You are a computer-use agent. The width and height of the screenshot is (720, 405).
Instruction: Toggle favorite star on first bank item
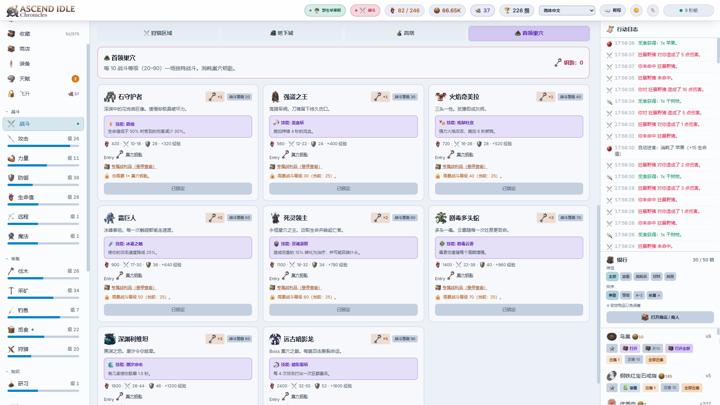[612, 348]
